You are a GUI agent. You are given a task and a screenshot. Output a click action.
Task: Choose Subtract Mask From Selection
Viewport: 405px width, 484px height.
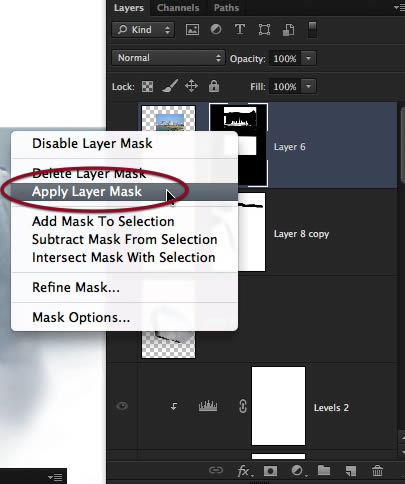[x=125, y=240]
